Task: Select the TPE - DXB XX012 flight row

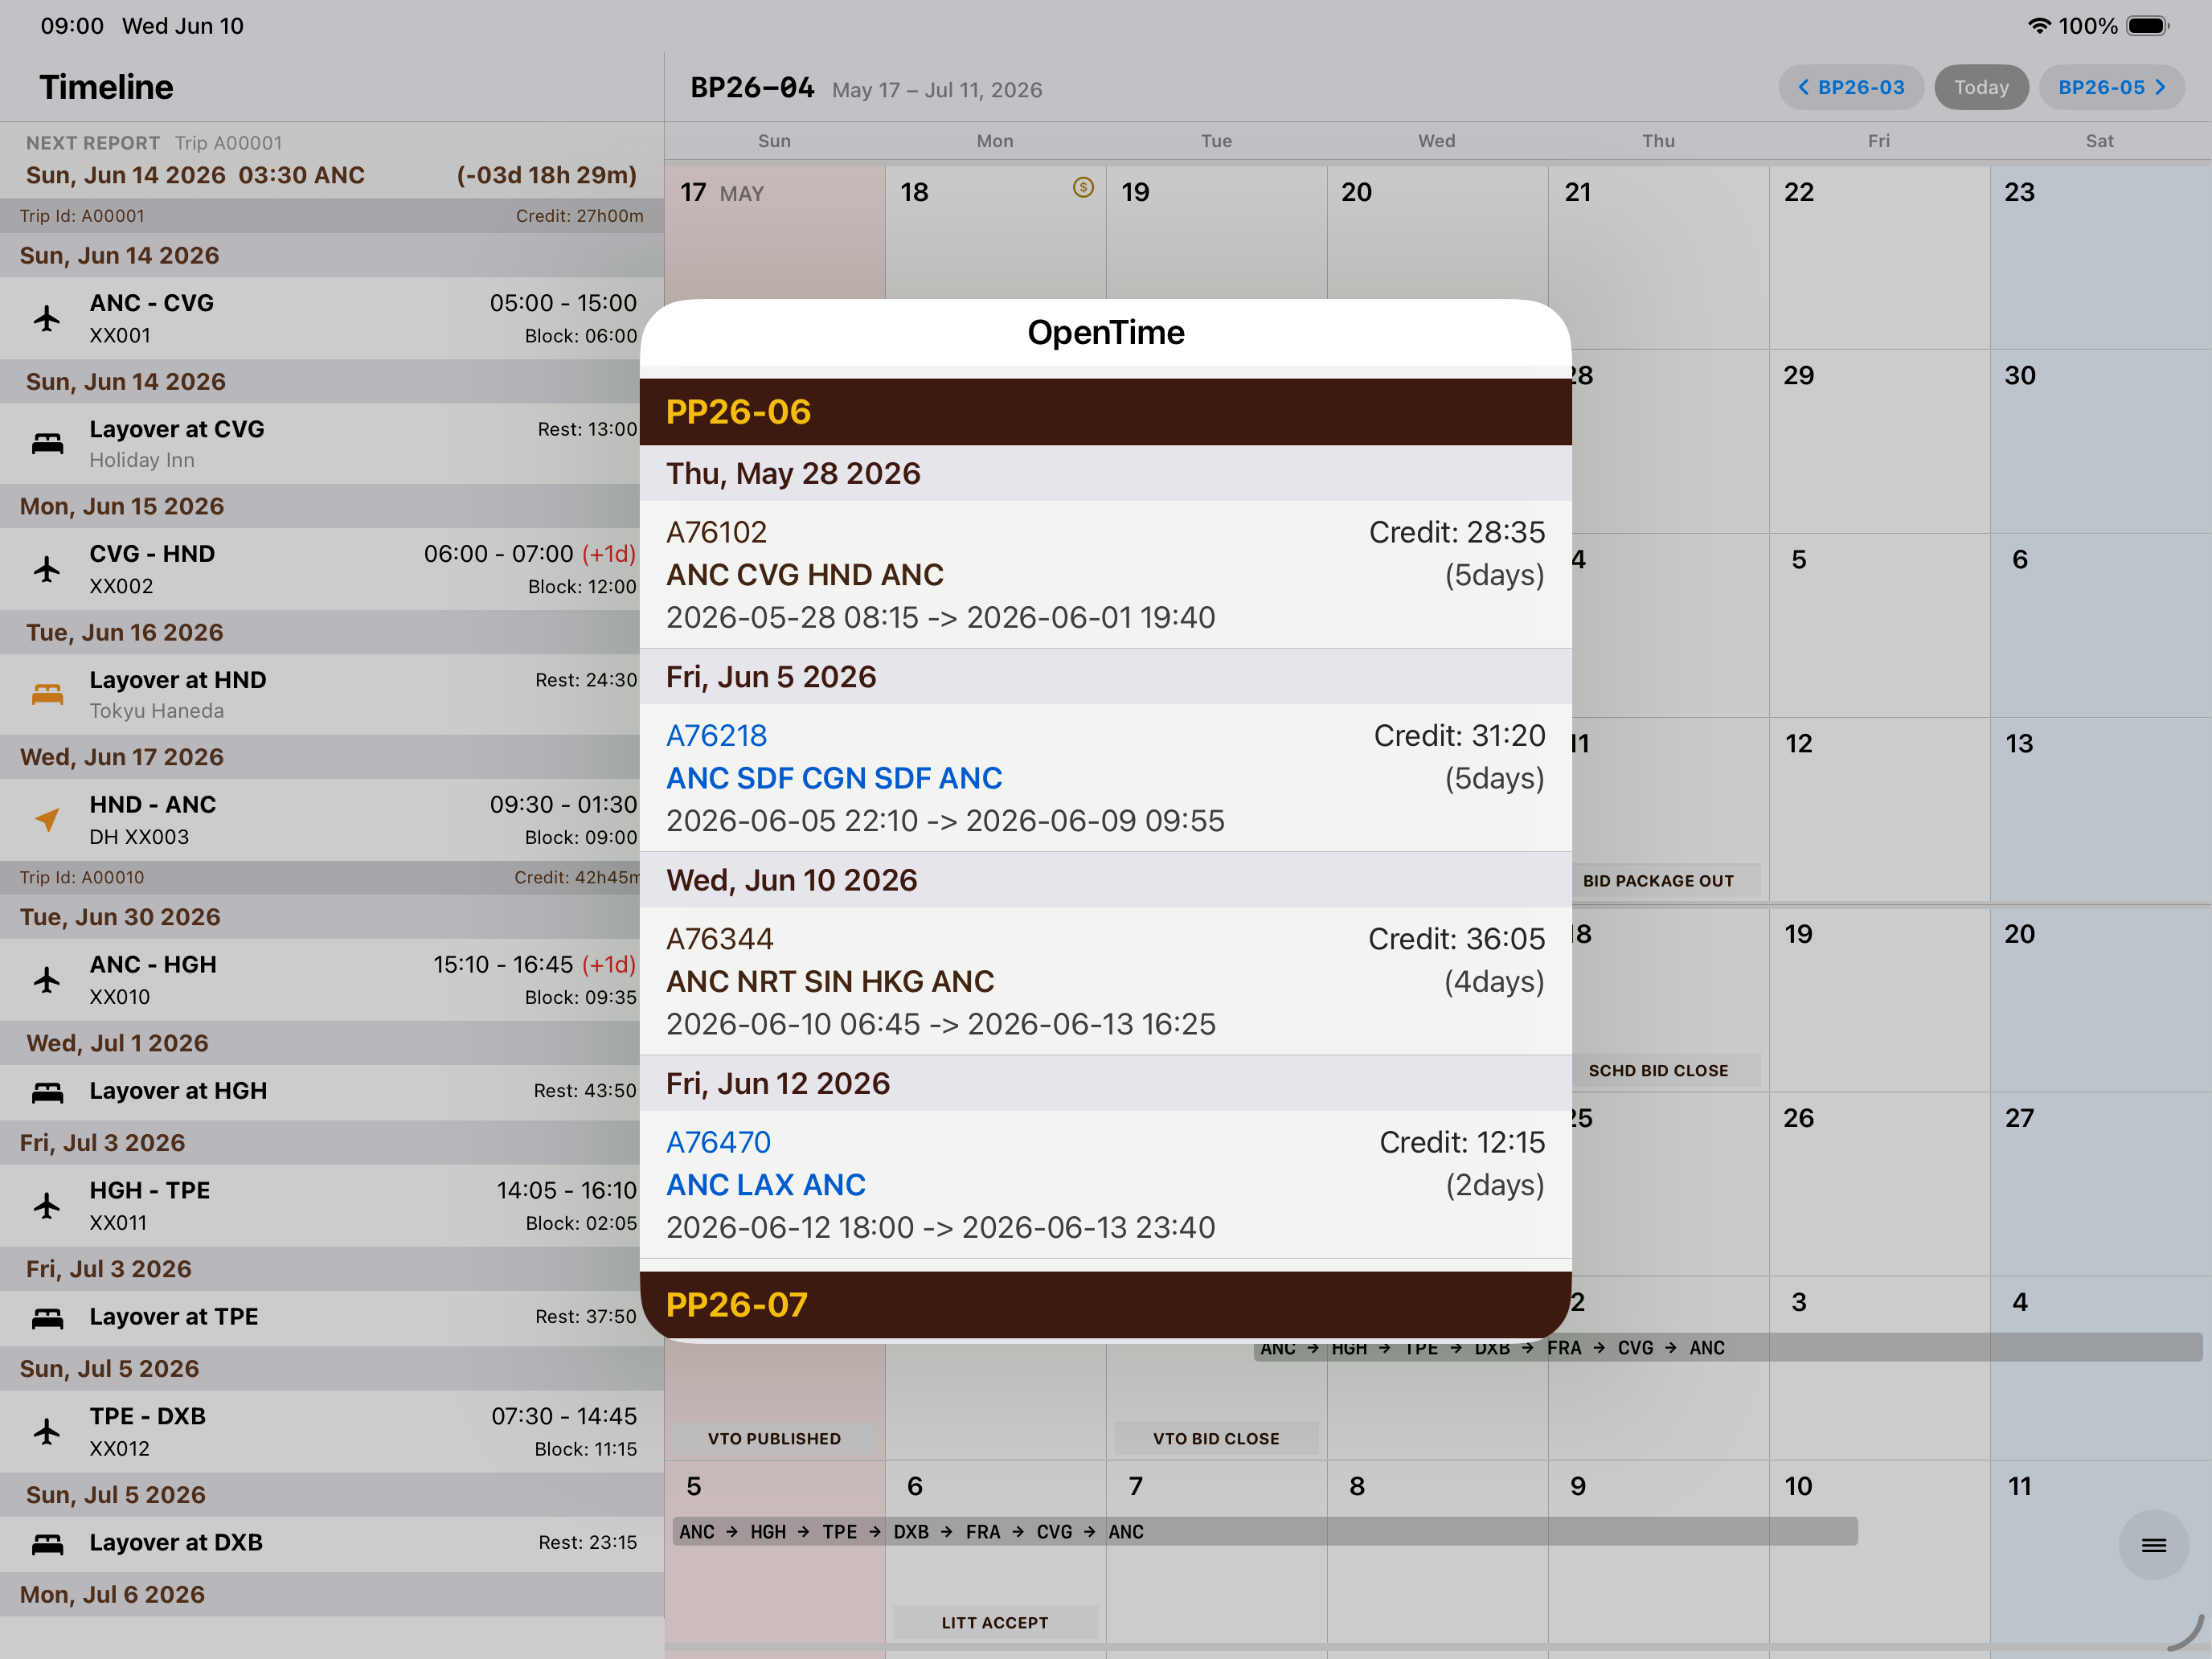Action: tap(332, 1432)
